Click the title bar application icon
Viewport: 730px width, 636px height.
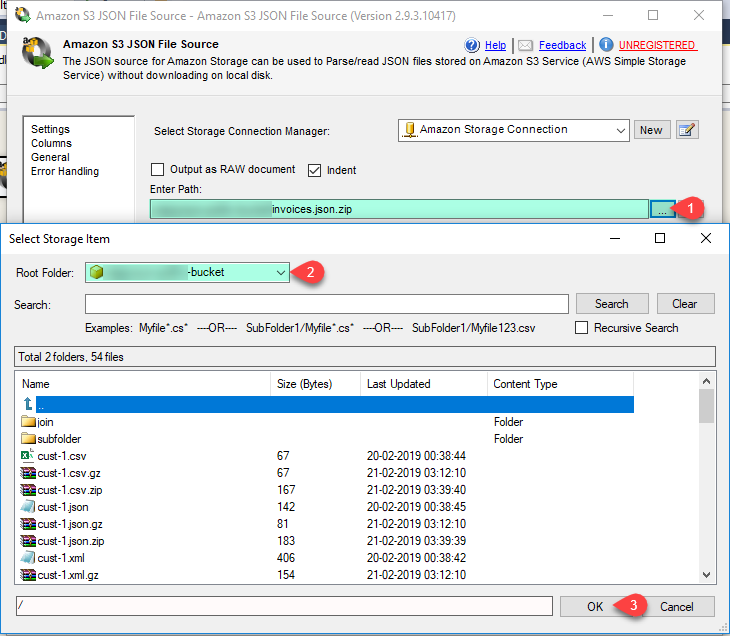click(23, 15)
